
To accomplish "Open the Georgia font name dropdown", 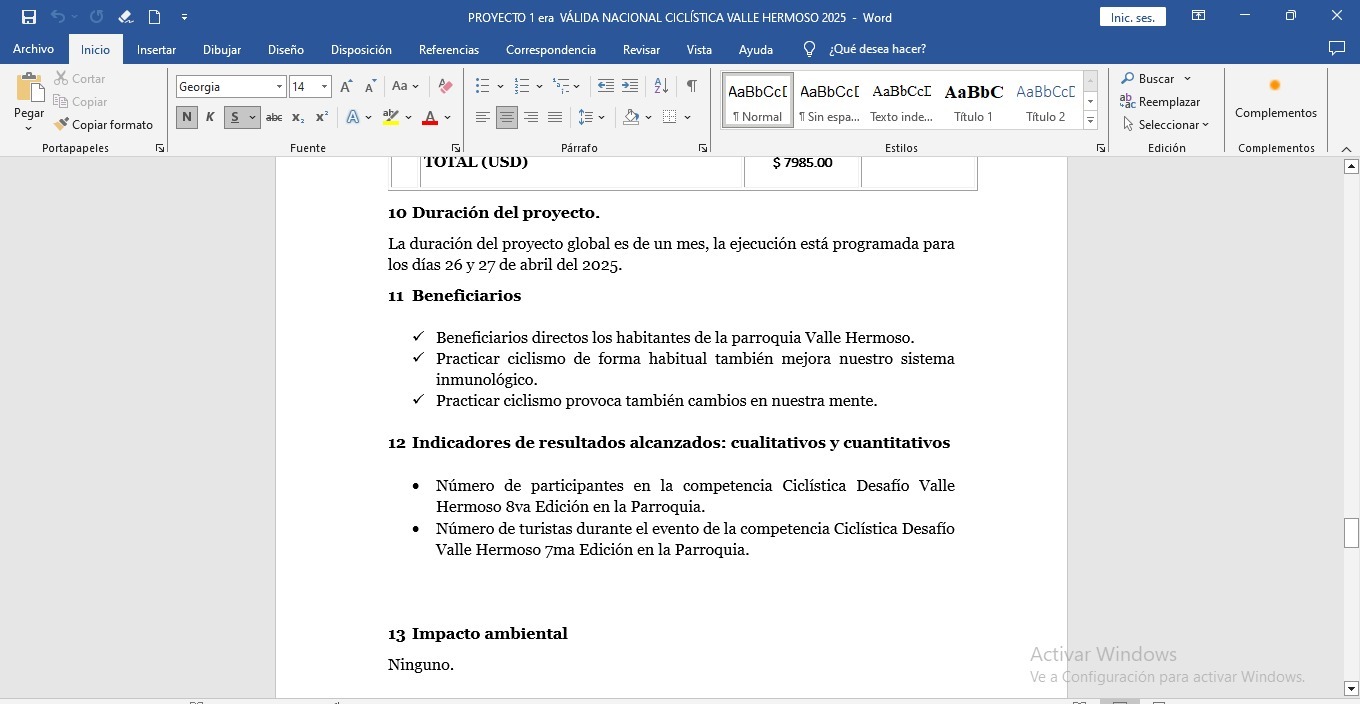I will pos(279,87).
